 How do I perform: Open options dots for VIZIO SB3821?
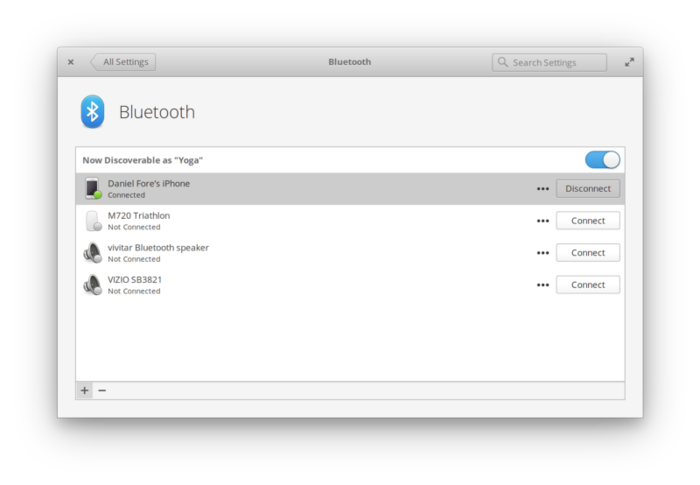(x=543, y=285)
